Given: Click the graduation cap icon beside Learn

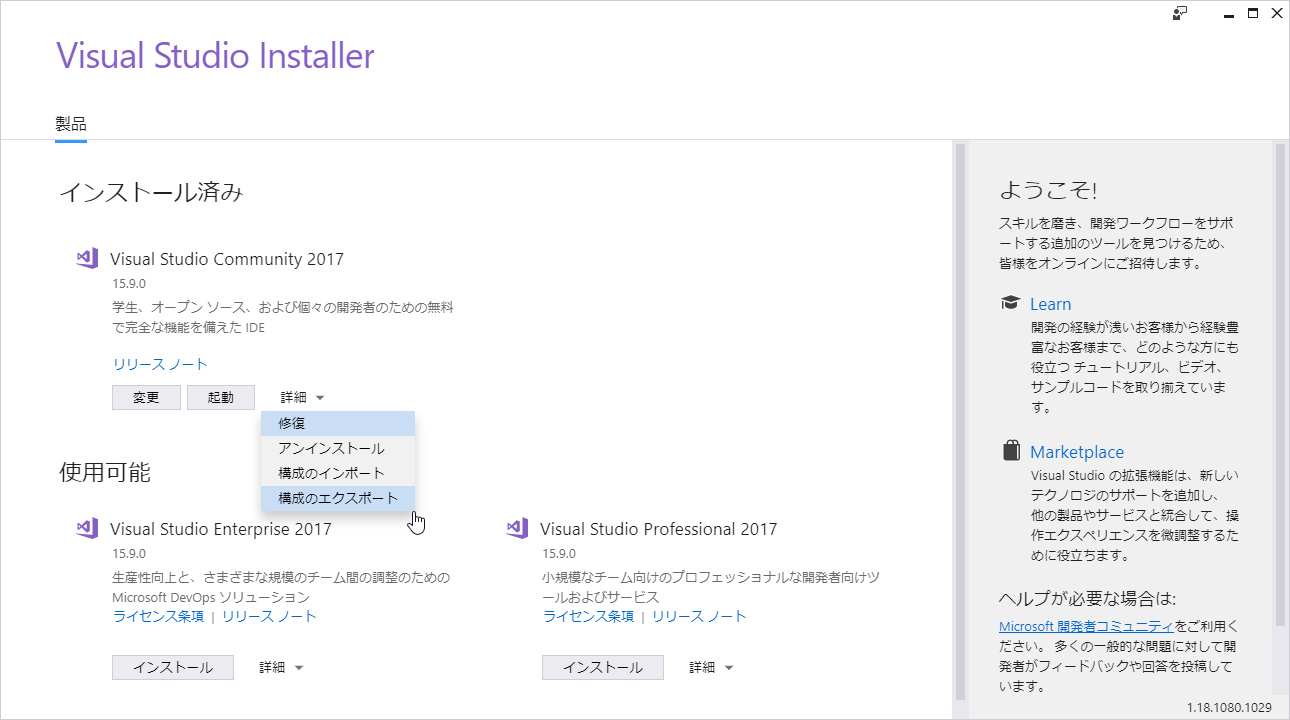Looking at the screenshot, I should 1010,303.
